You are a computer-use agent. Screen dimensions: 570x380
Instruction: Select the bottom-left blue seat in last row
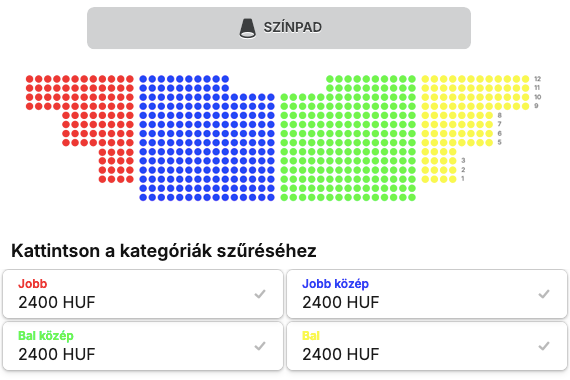coord(143,197)
